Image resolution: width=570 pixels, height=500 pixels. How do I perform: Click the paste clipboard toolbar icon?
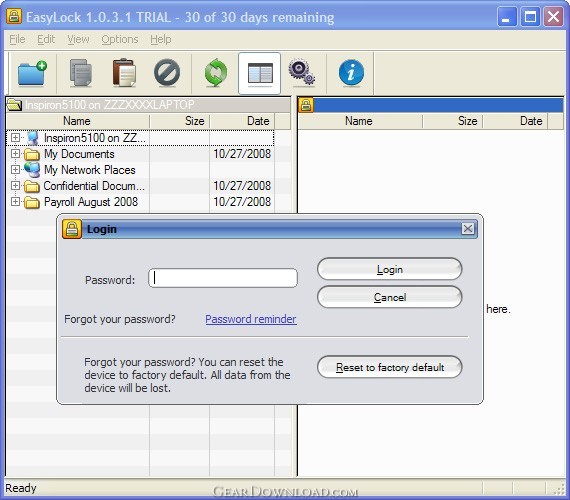124,73
